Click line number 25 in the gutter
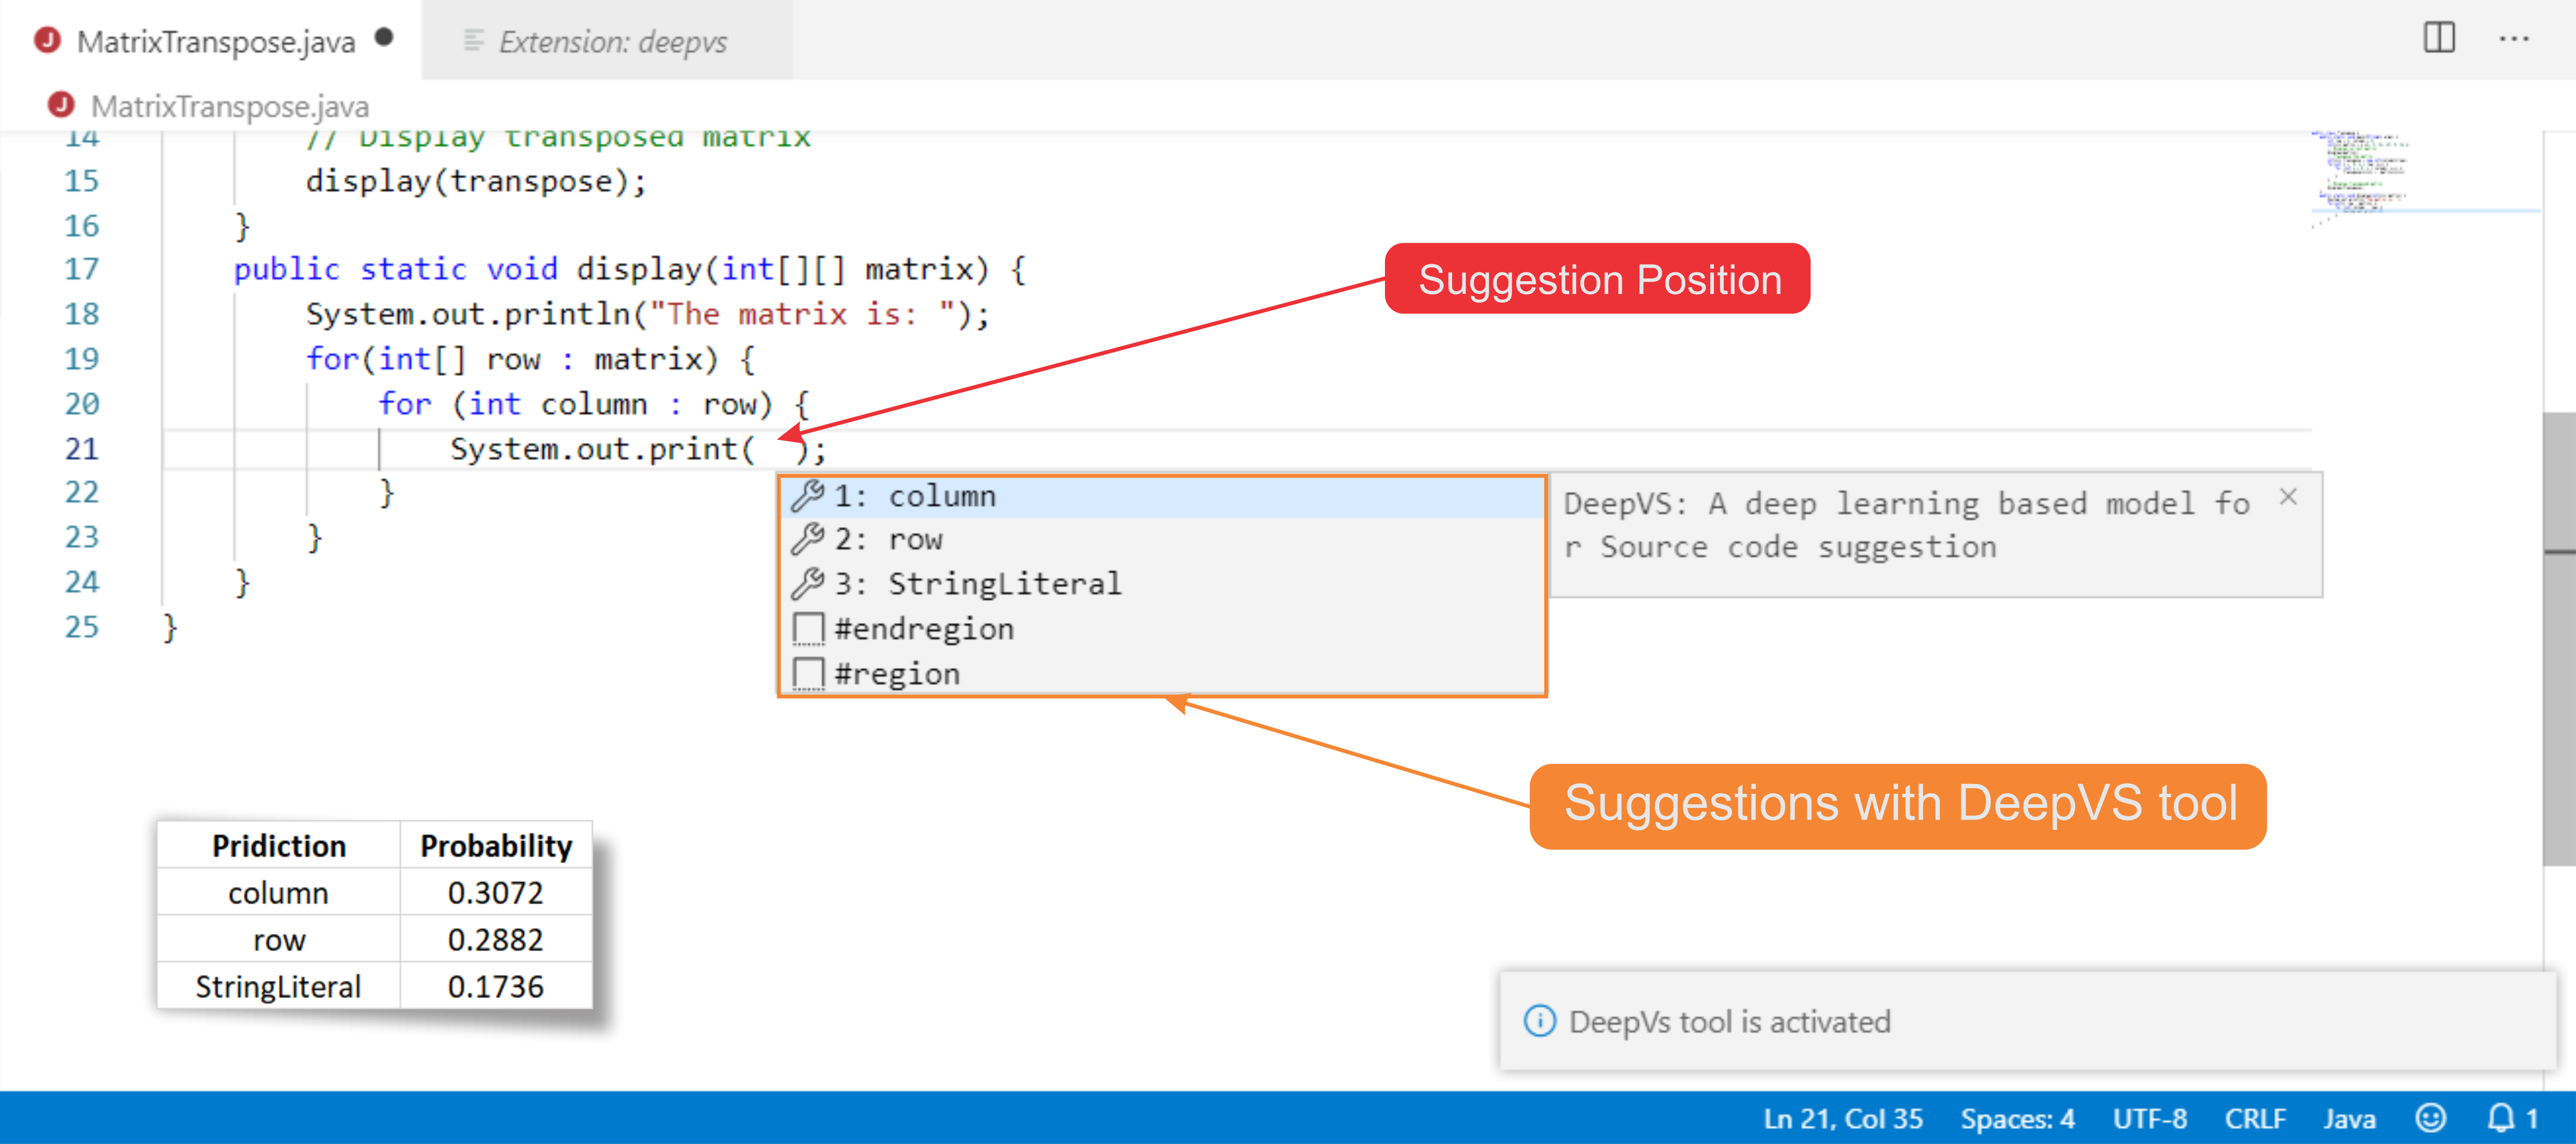 coord(82,628)
